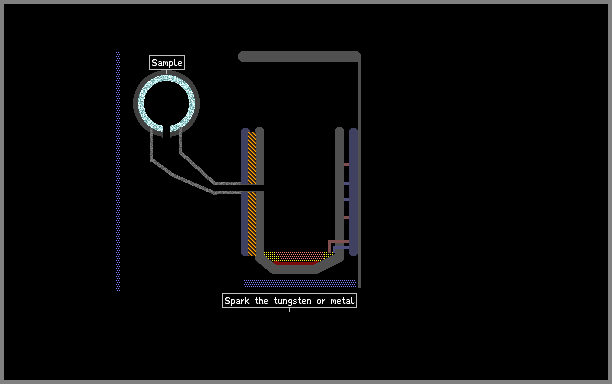Image resolution: width=612 pixels, height=384 pixels.
Task: Click the left purple vertical column
Action: (x=245, y=192)
